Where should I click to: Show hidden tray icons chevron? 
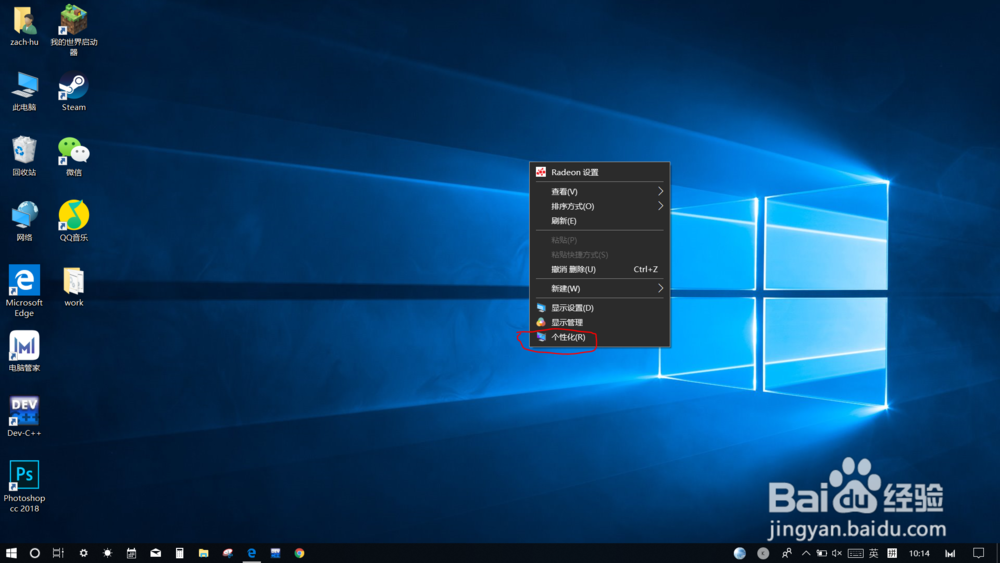coord(806,553)
